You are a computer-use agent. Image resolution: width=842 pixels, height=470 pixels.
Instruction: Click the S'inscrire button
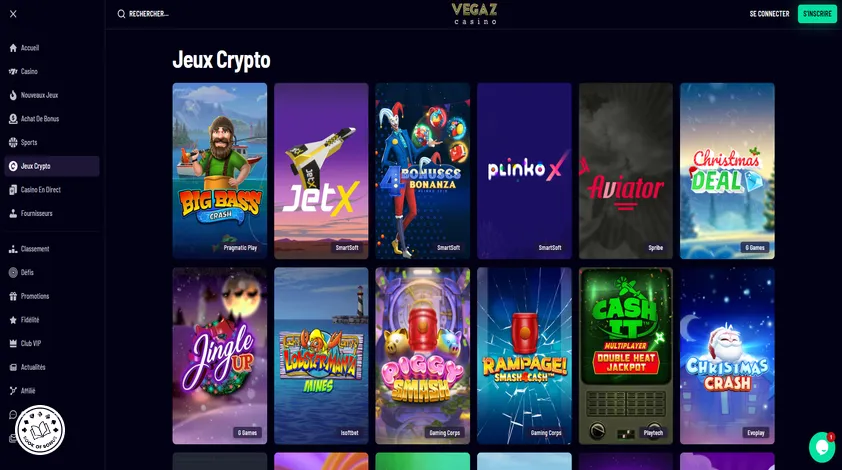coord(817,14)
